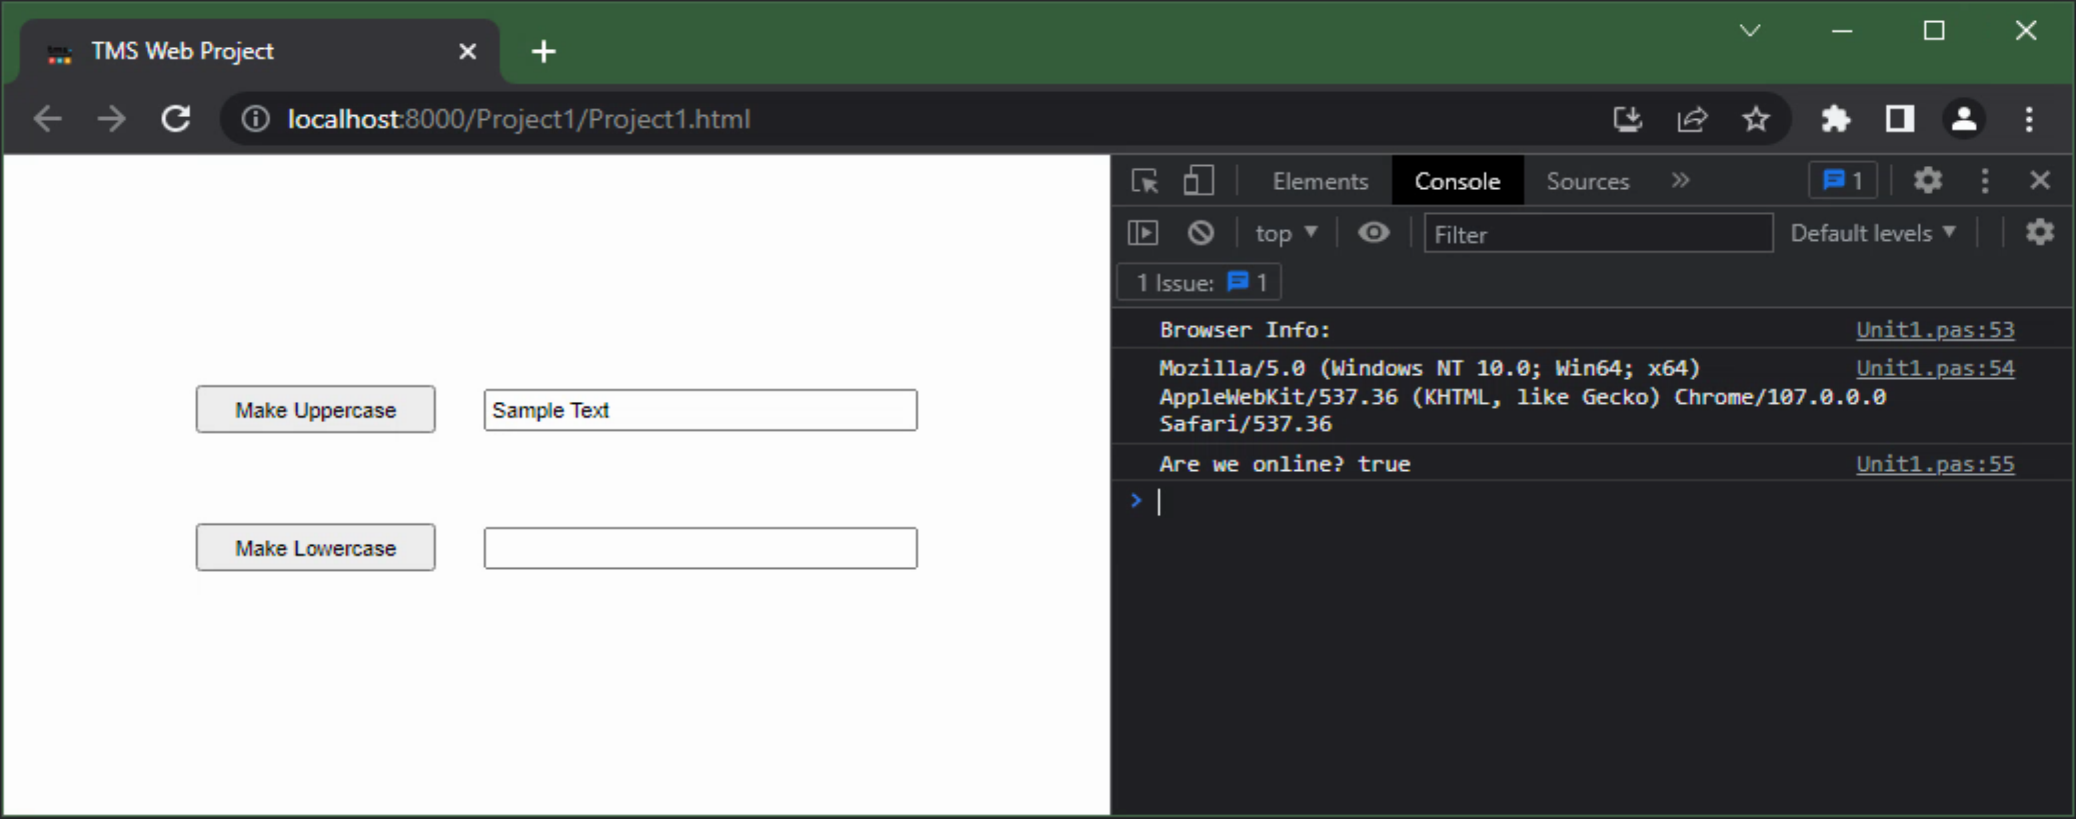This screenshot has width=2076, height=819.
Task: Click the 1 Issue button below filter bar
Action: pos(1199,282)
